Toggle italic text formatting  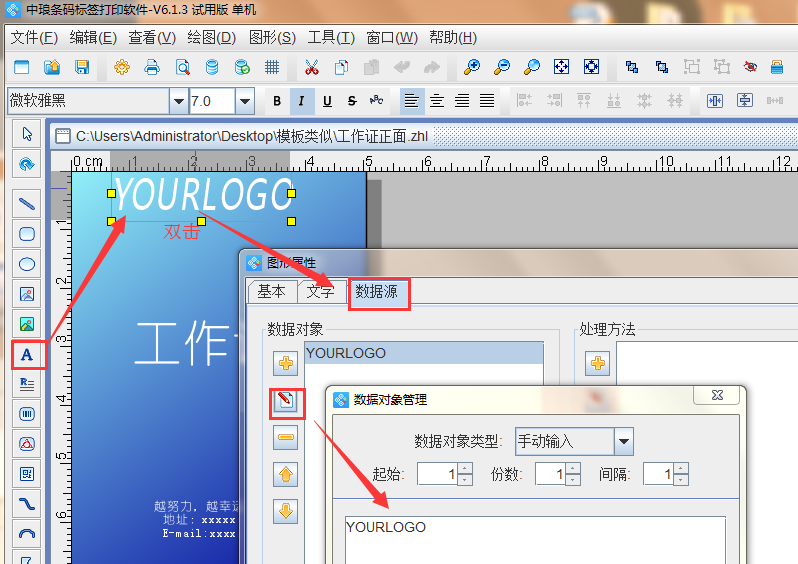301,101
